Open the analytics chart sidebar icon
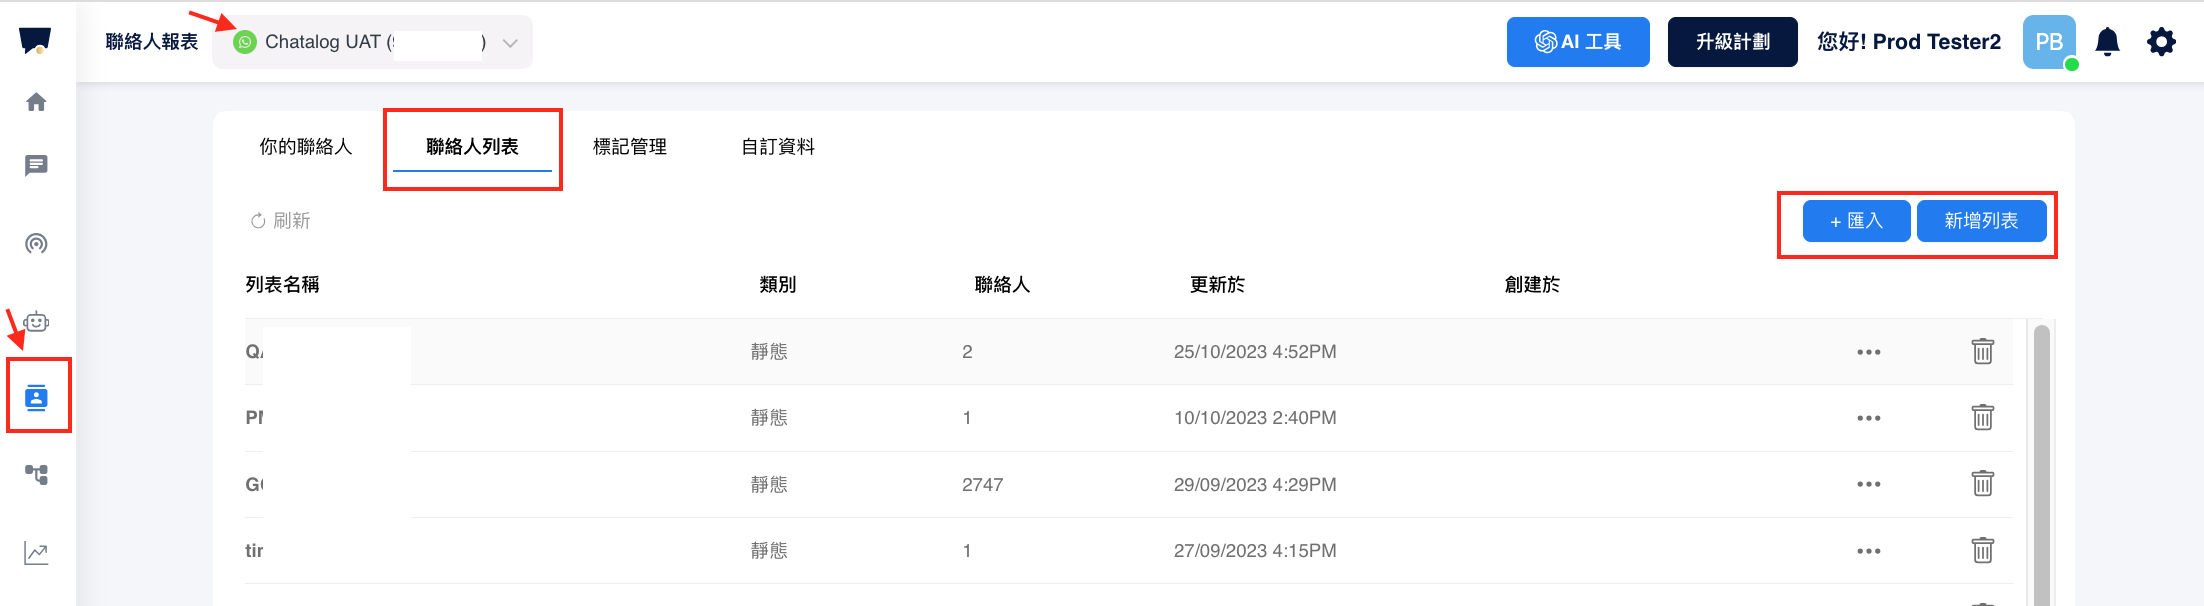 pyautogui.click(x=36, y=553)
